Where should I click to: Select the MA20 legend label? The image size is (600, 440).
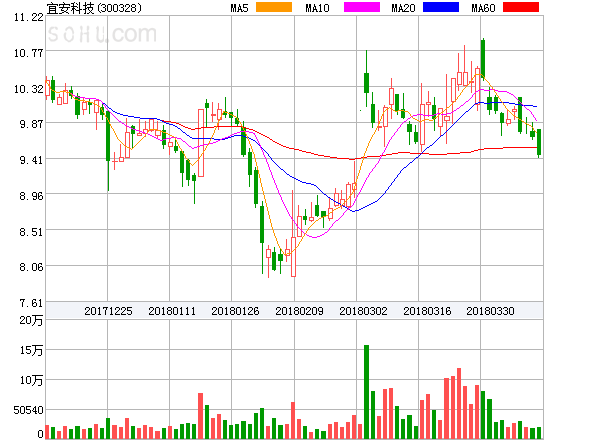pyautogui.click(x=403, y=8)
